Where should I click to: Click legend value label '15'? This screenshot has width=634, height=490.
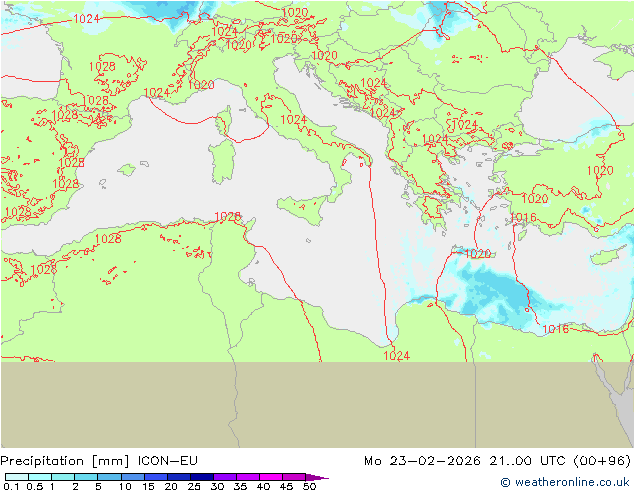point(148,486)
